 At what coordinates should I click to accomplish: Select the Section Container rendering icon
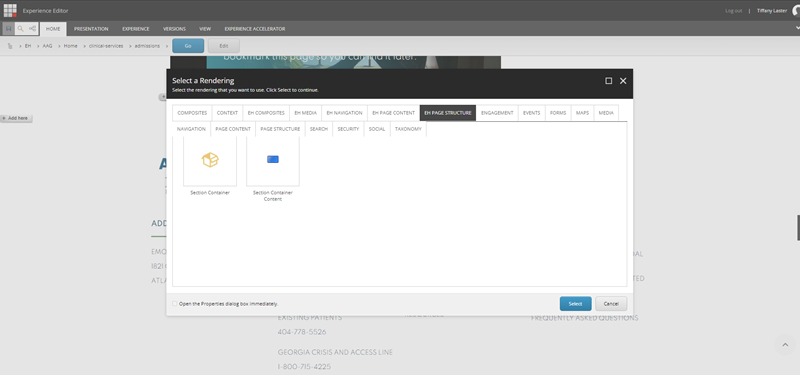click(x=210, y=160)
